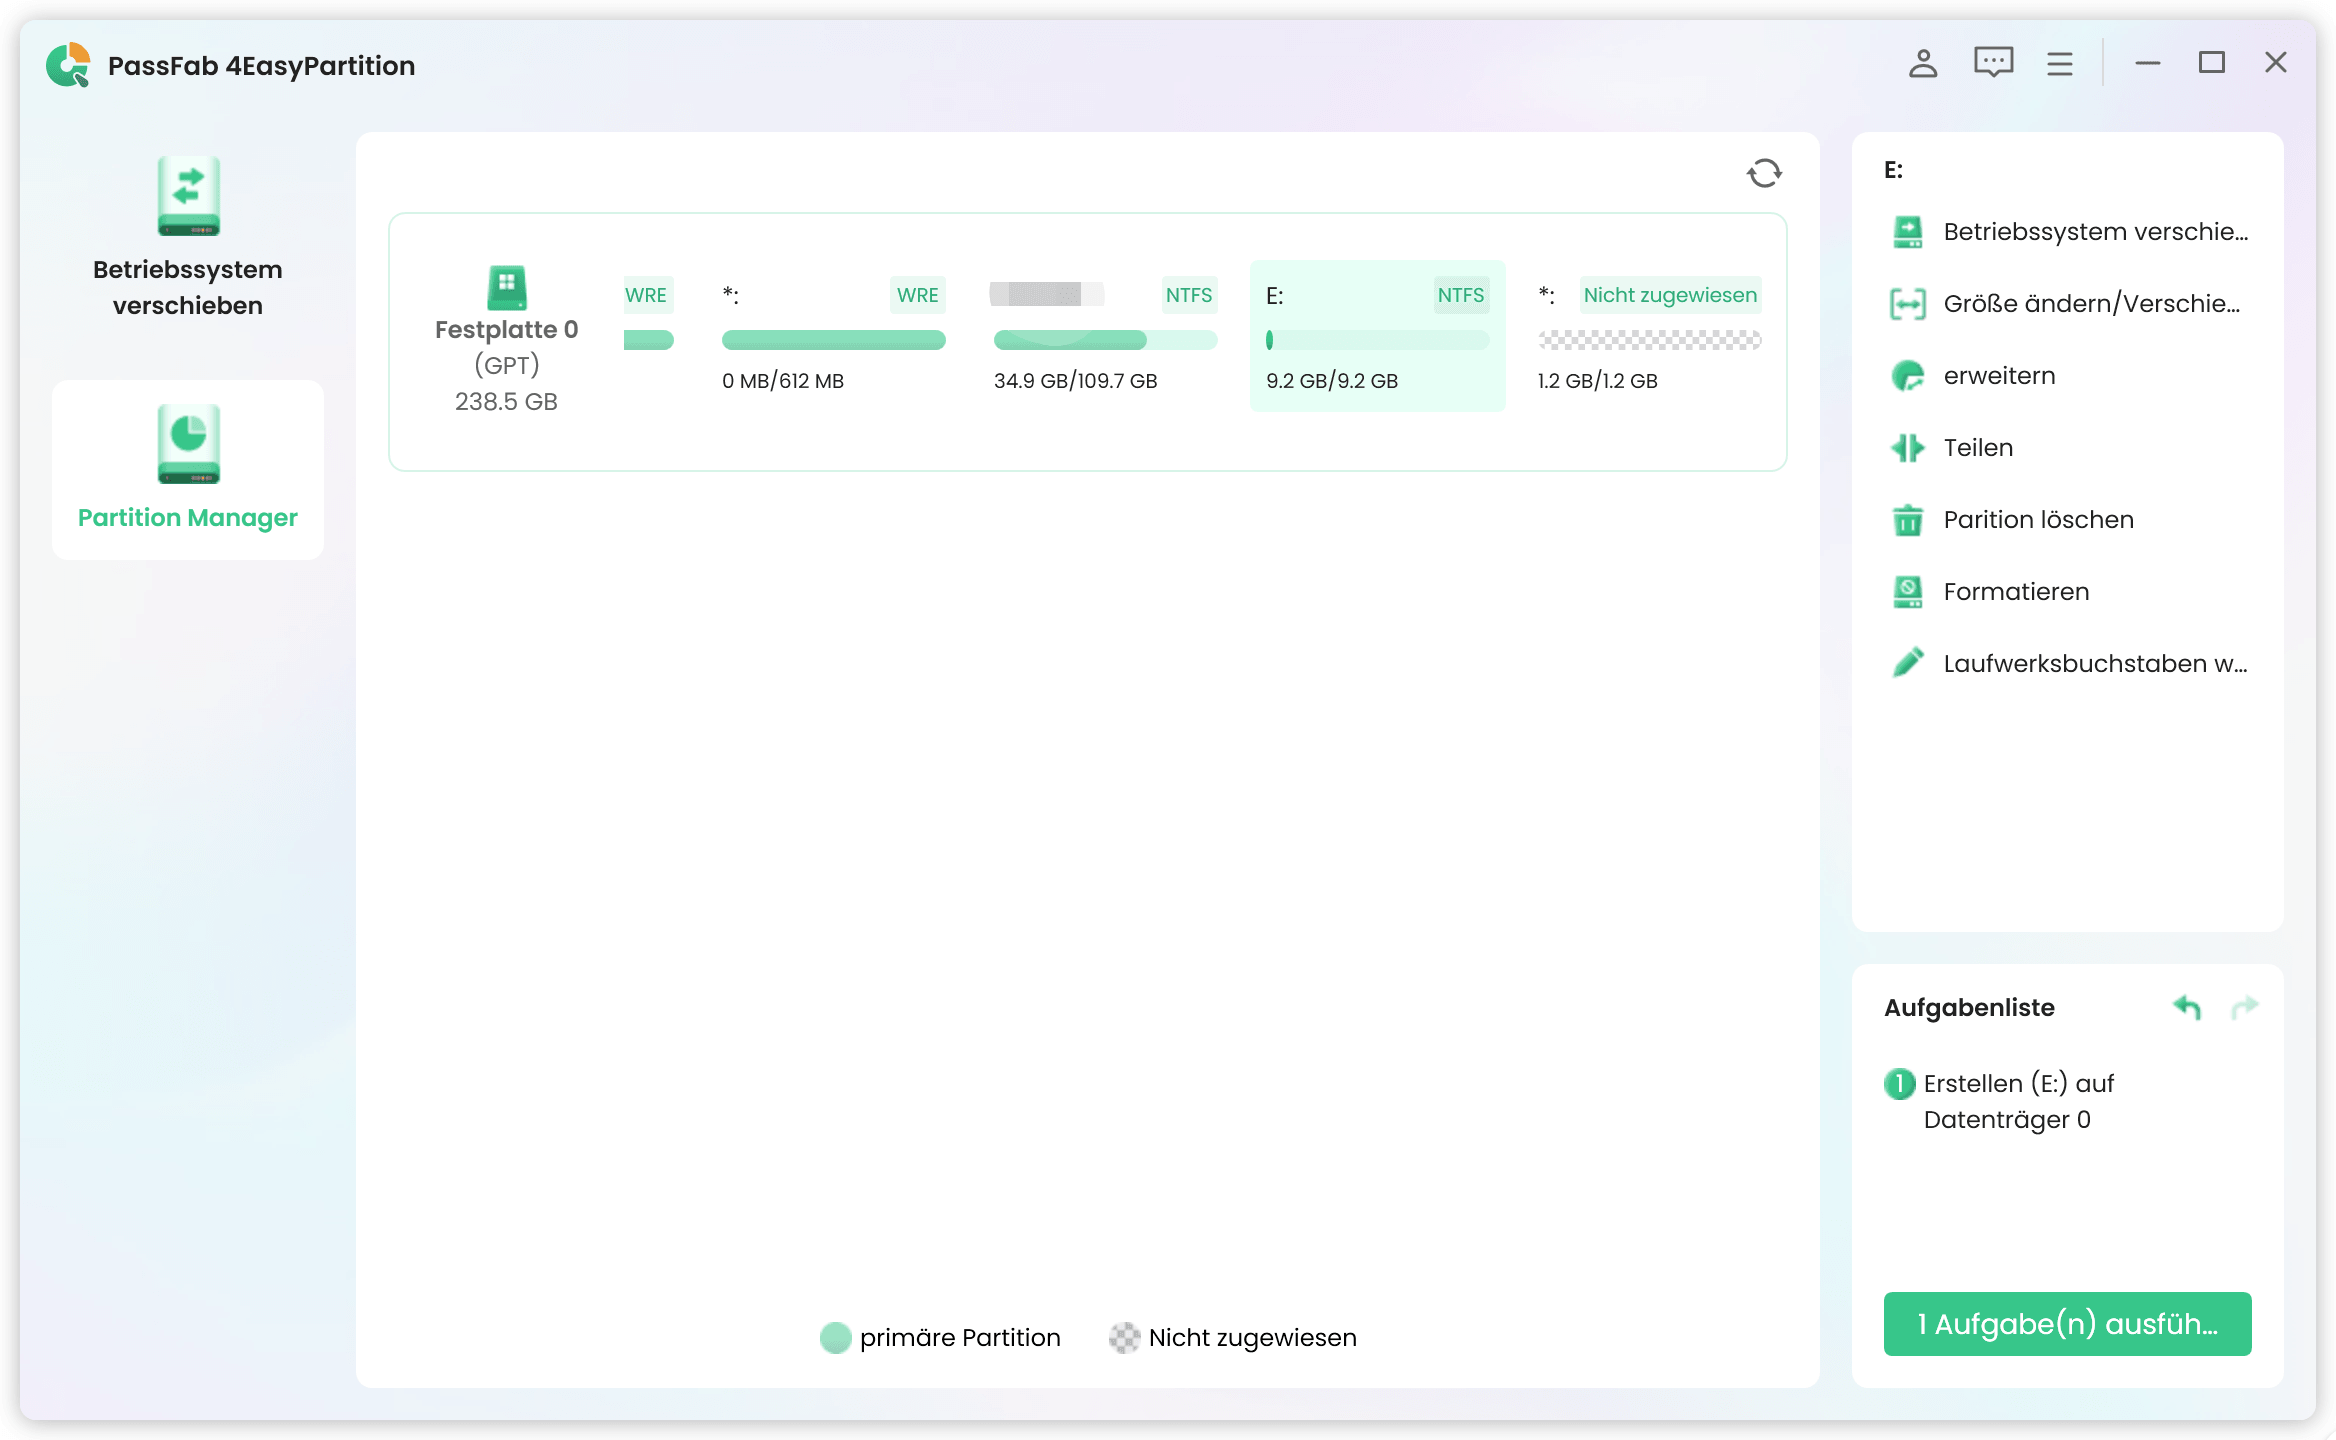The width and height of the screenshot is (2336, 1440).
Task: Click the Festplatte 0 disk icon
Action: (x=506, y=289)
